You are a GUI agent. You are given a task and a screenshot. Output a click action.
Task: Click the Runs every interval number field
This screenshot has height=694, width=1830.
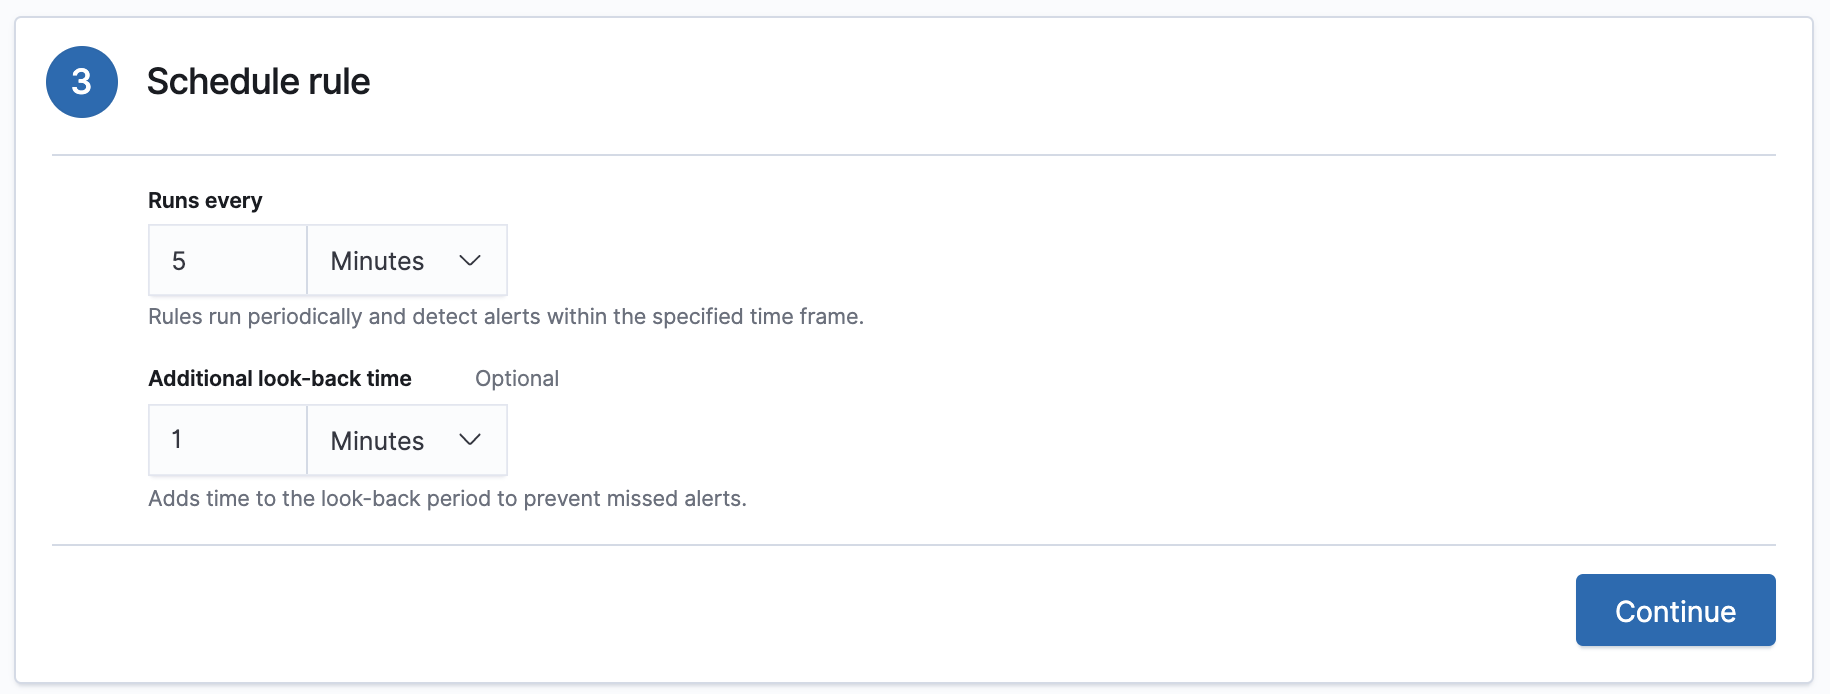[228, 261]
